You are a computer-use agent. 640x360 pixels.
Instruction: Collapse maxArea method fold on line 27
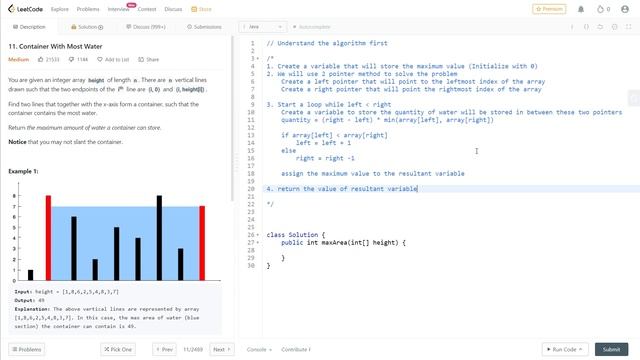pos(258,242)
